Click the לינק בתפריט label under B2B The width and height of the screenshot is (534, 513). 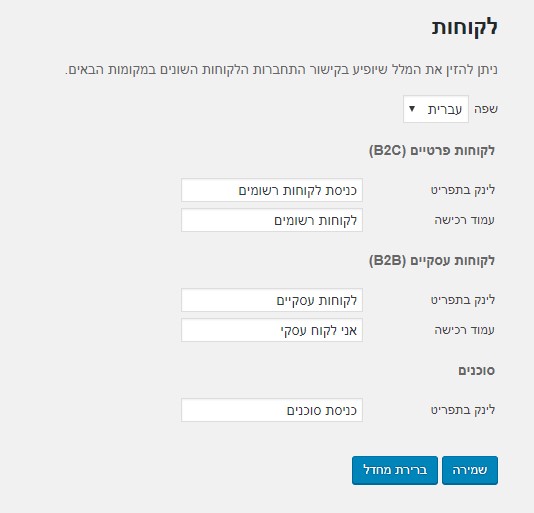coord(462,300)
